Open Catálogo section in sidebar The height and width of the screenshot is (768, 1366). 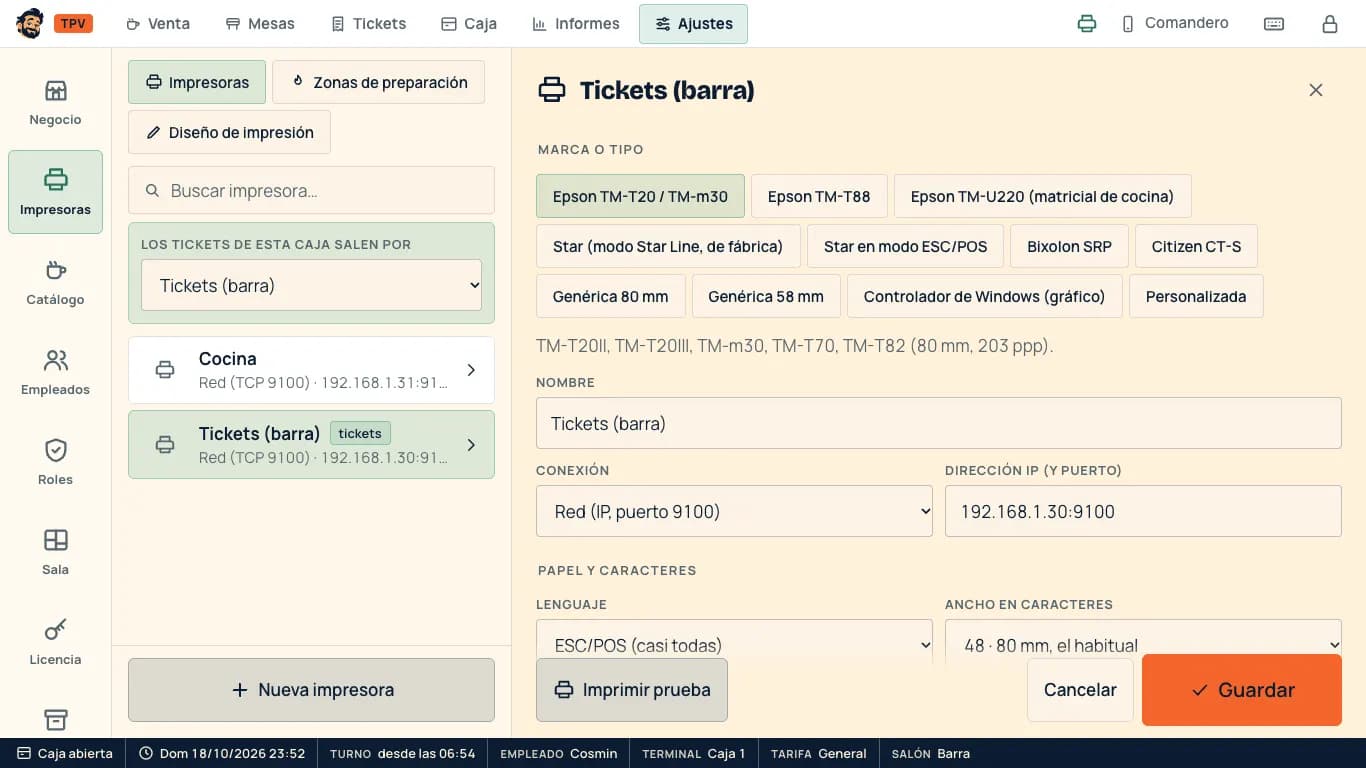55,282
